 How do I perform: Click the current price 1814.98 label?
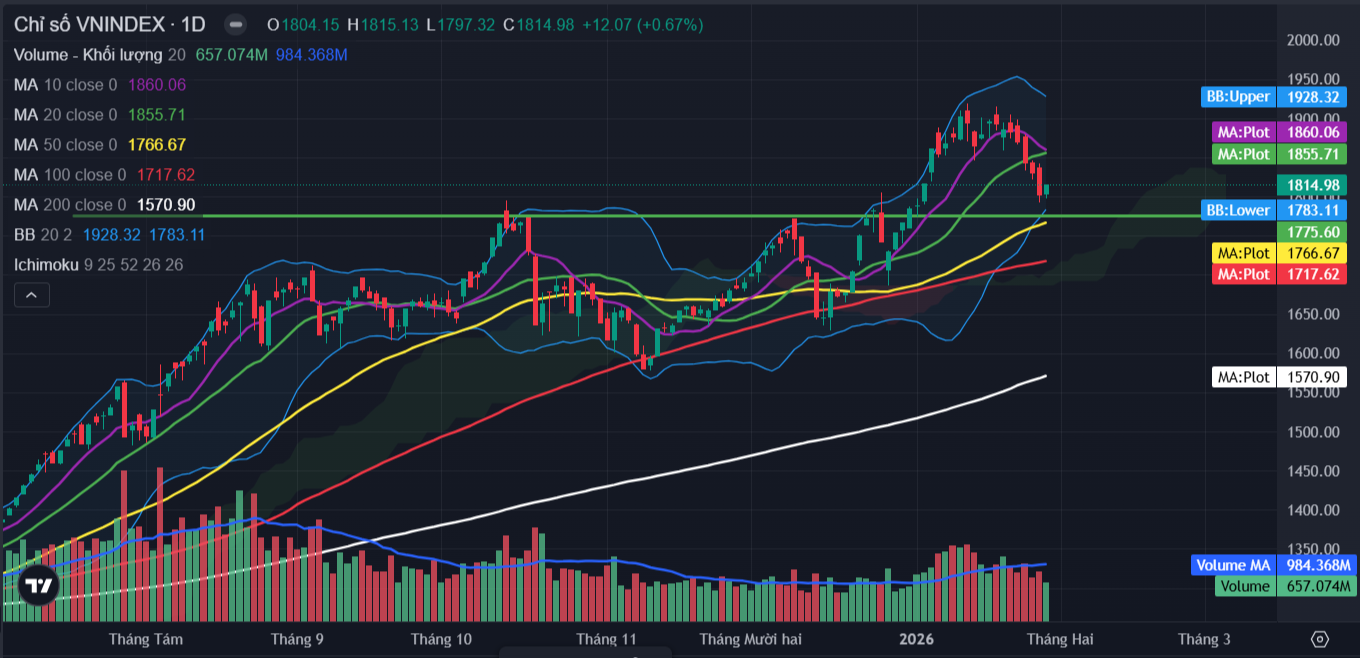pos(1311,185)
